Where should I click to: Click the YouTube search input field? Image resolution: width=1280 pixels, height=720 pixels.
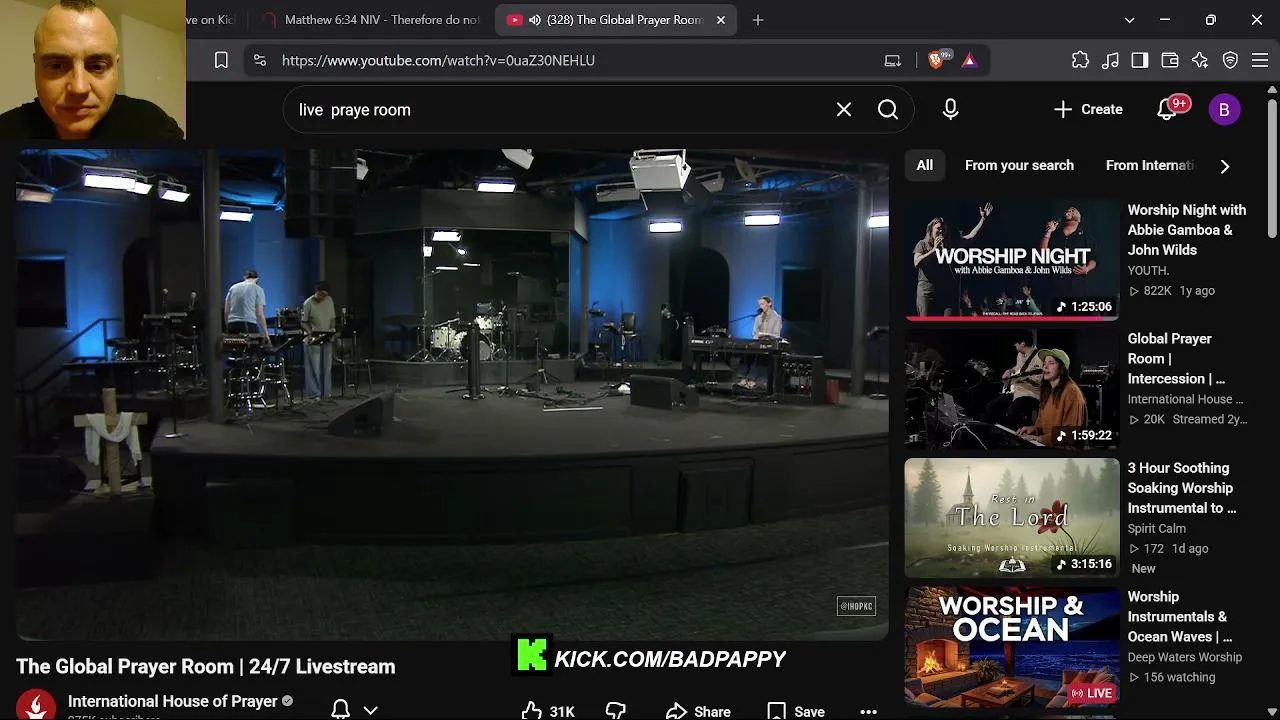point(560,110)
